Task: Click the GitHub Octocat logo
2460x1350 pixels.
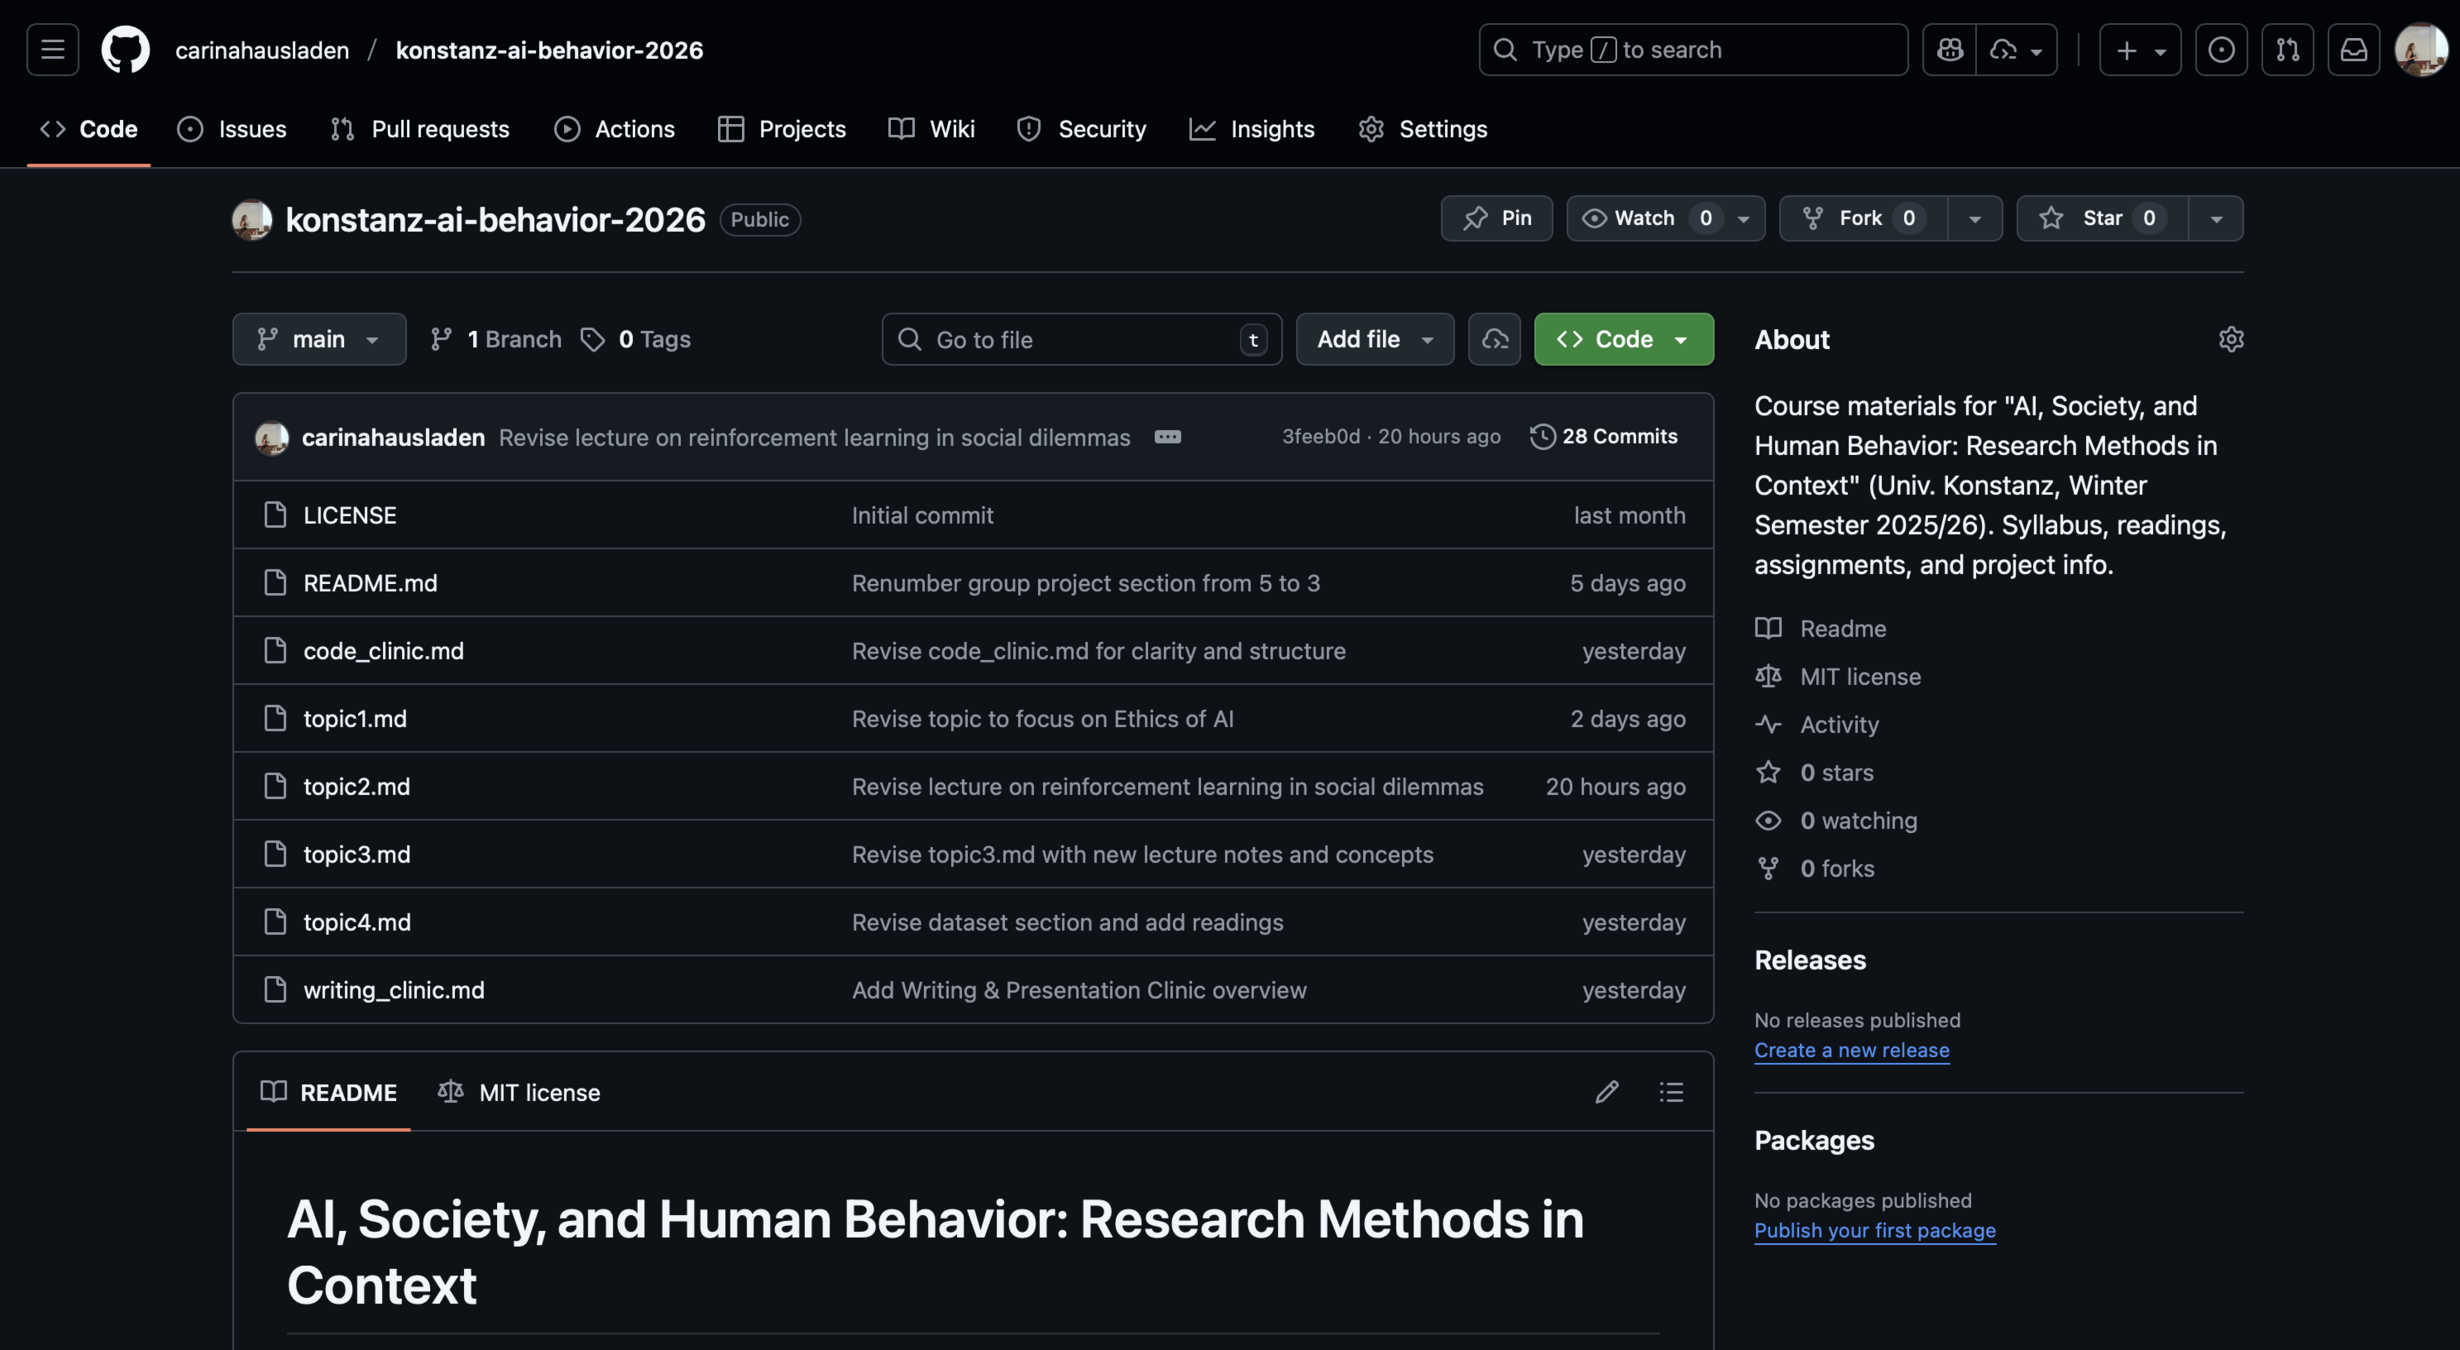Action: coord(125,50)
